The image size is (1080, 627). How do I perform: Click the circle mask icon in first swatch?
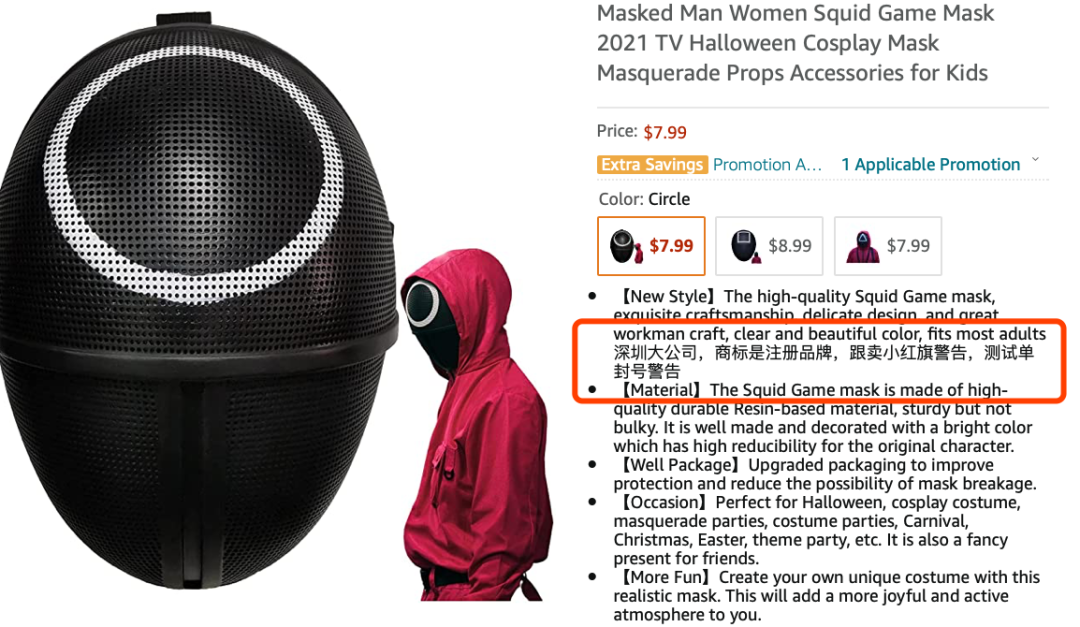coord(625,247)
